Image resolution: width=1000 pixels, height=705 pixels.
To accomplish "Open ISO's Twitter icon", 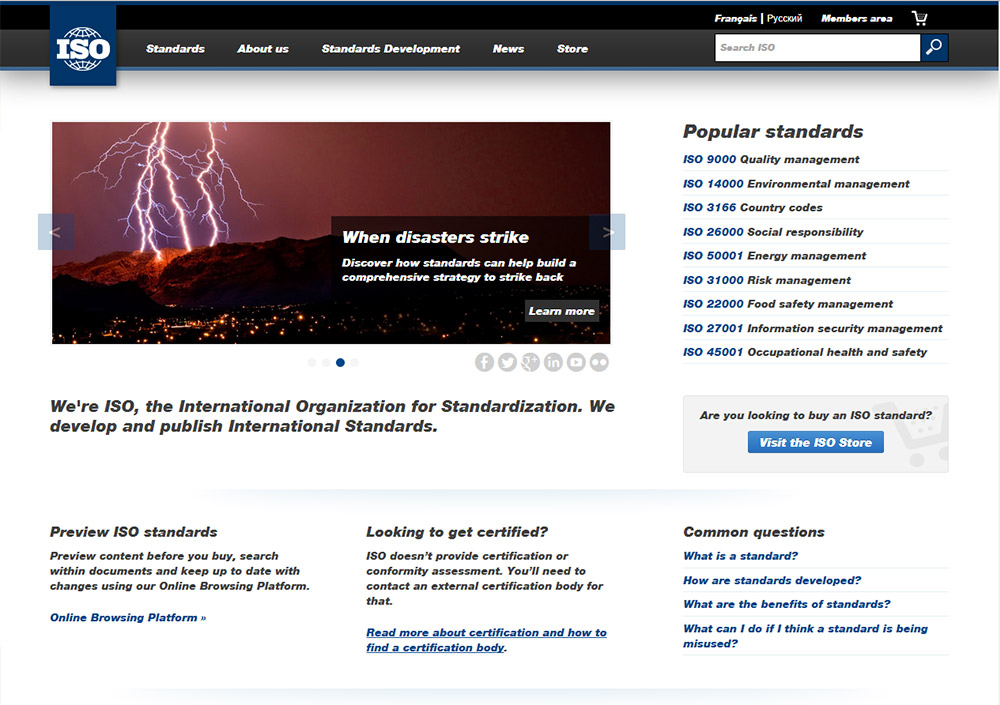I will pyautogui.click(x=507, y=362).
